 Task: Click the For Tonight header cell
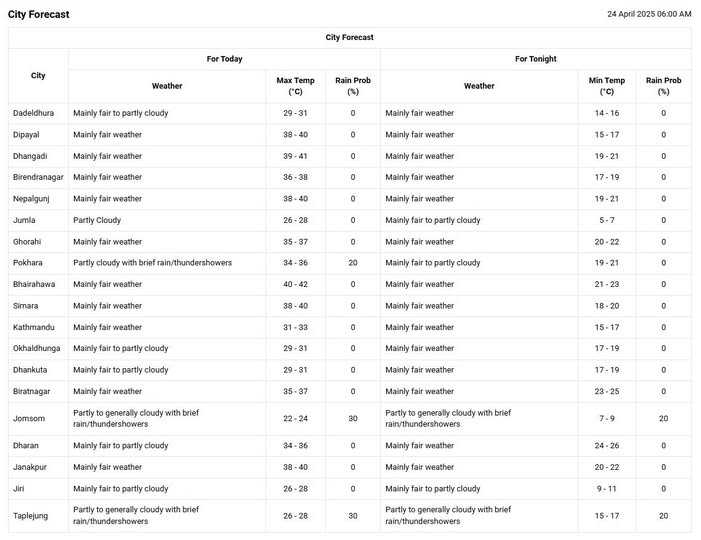535,59
